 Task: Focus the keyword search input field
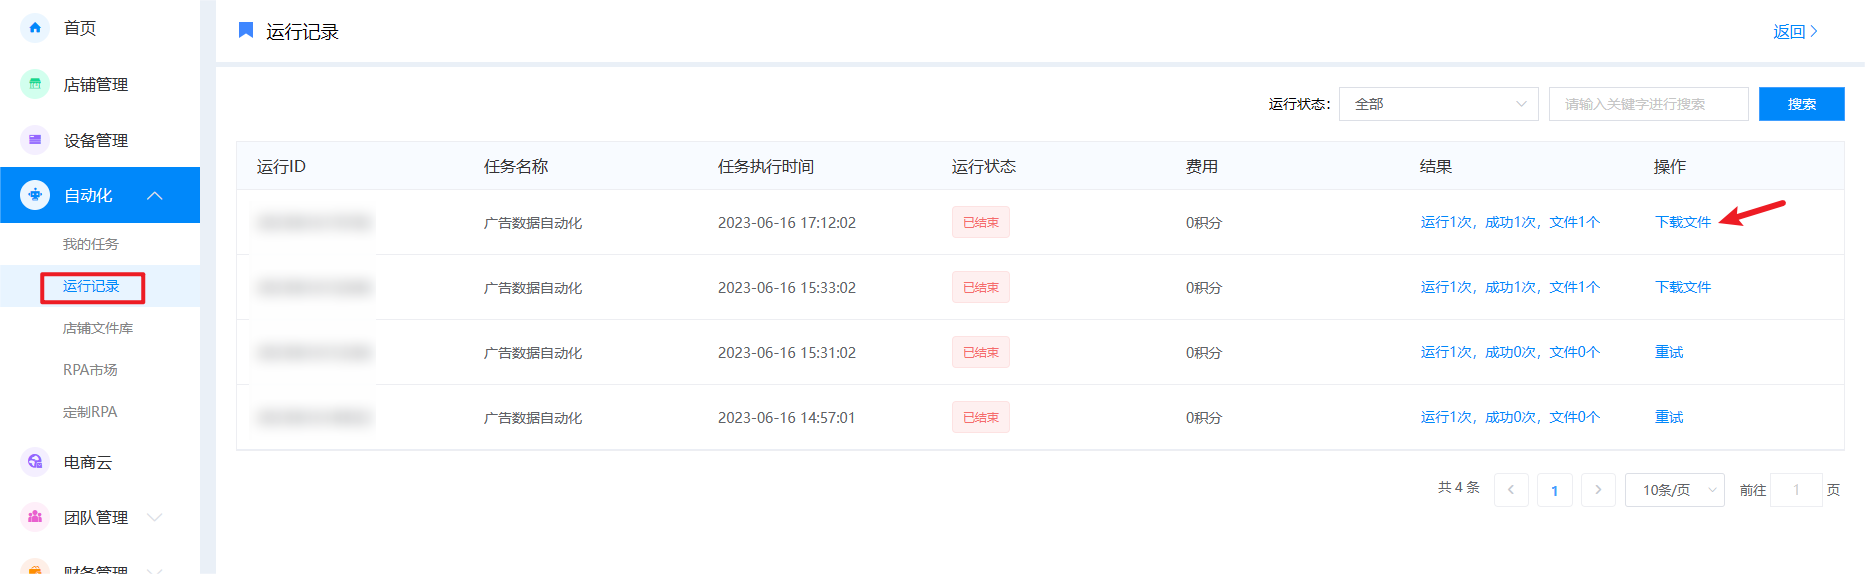pos(1648,104)
